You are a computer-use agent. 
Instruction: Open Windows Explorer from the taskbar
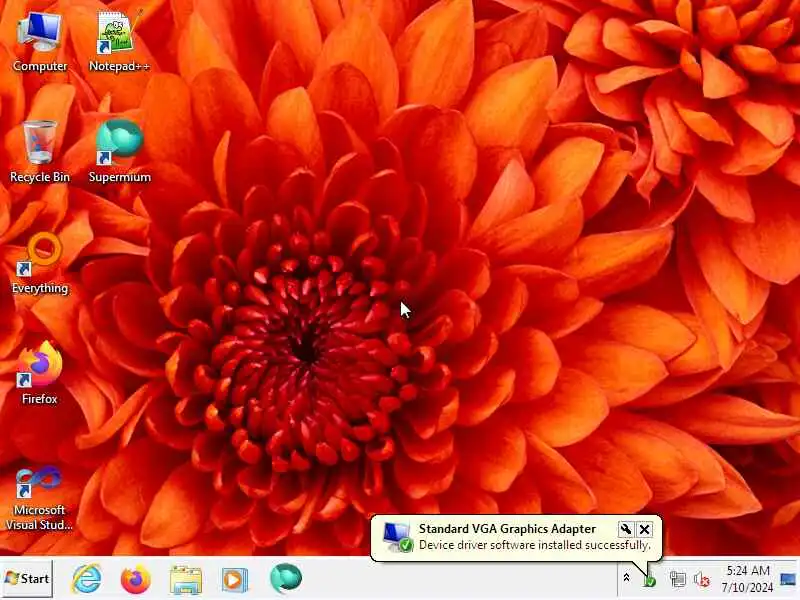[x=186, y=579]
